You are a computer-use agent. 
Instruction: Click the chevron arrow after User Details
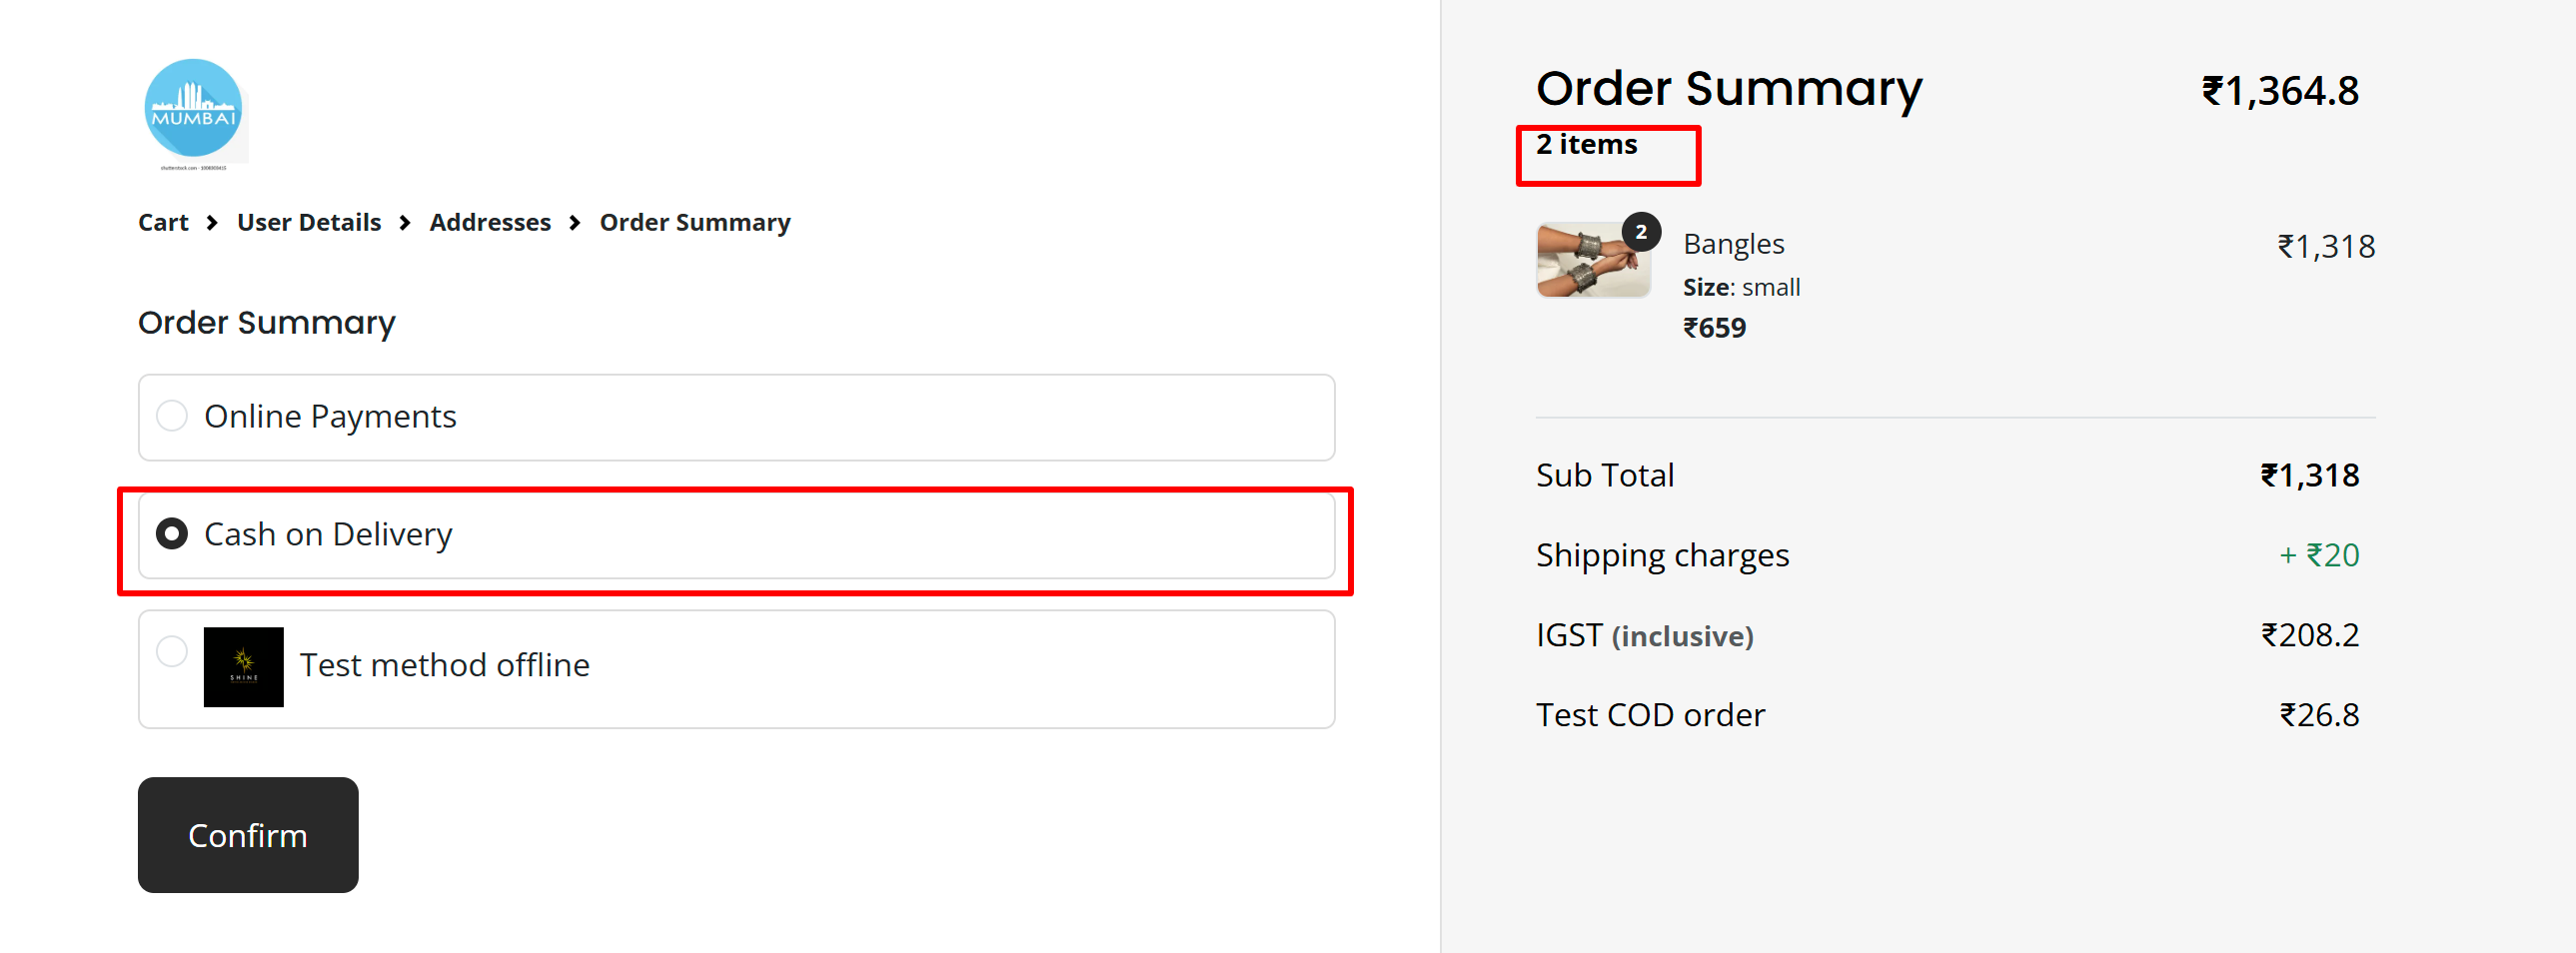click(405, 223)
